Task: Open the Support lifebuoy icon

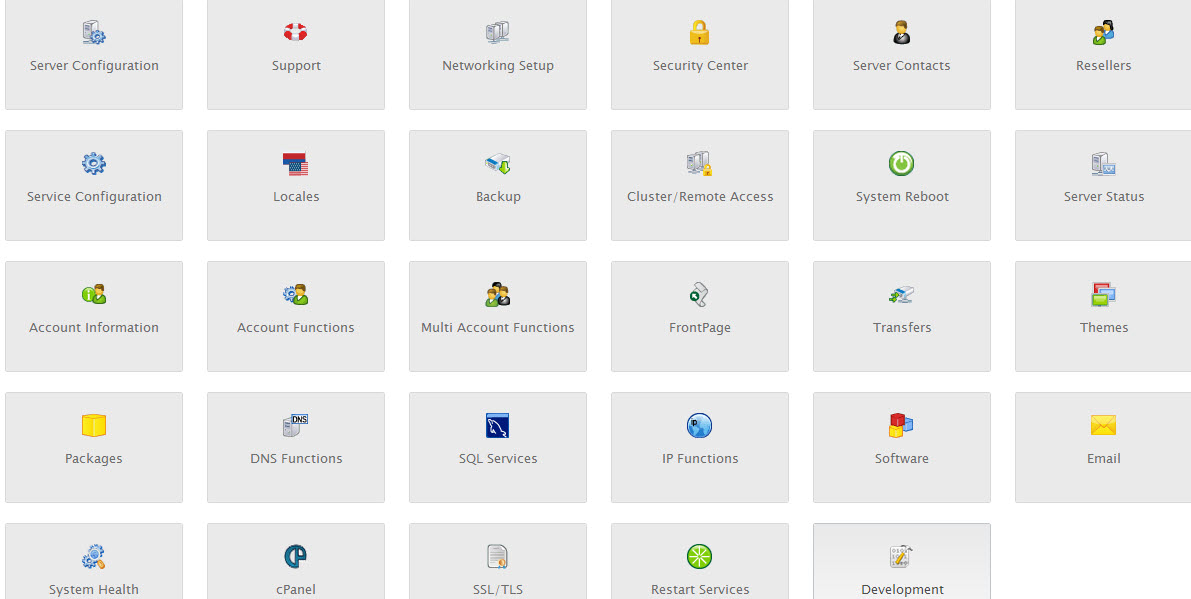Action: coord(295,33)
